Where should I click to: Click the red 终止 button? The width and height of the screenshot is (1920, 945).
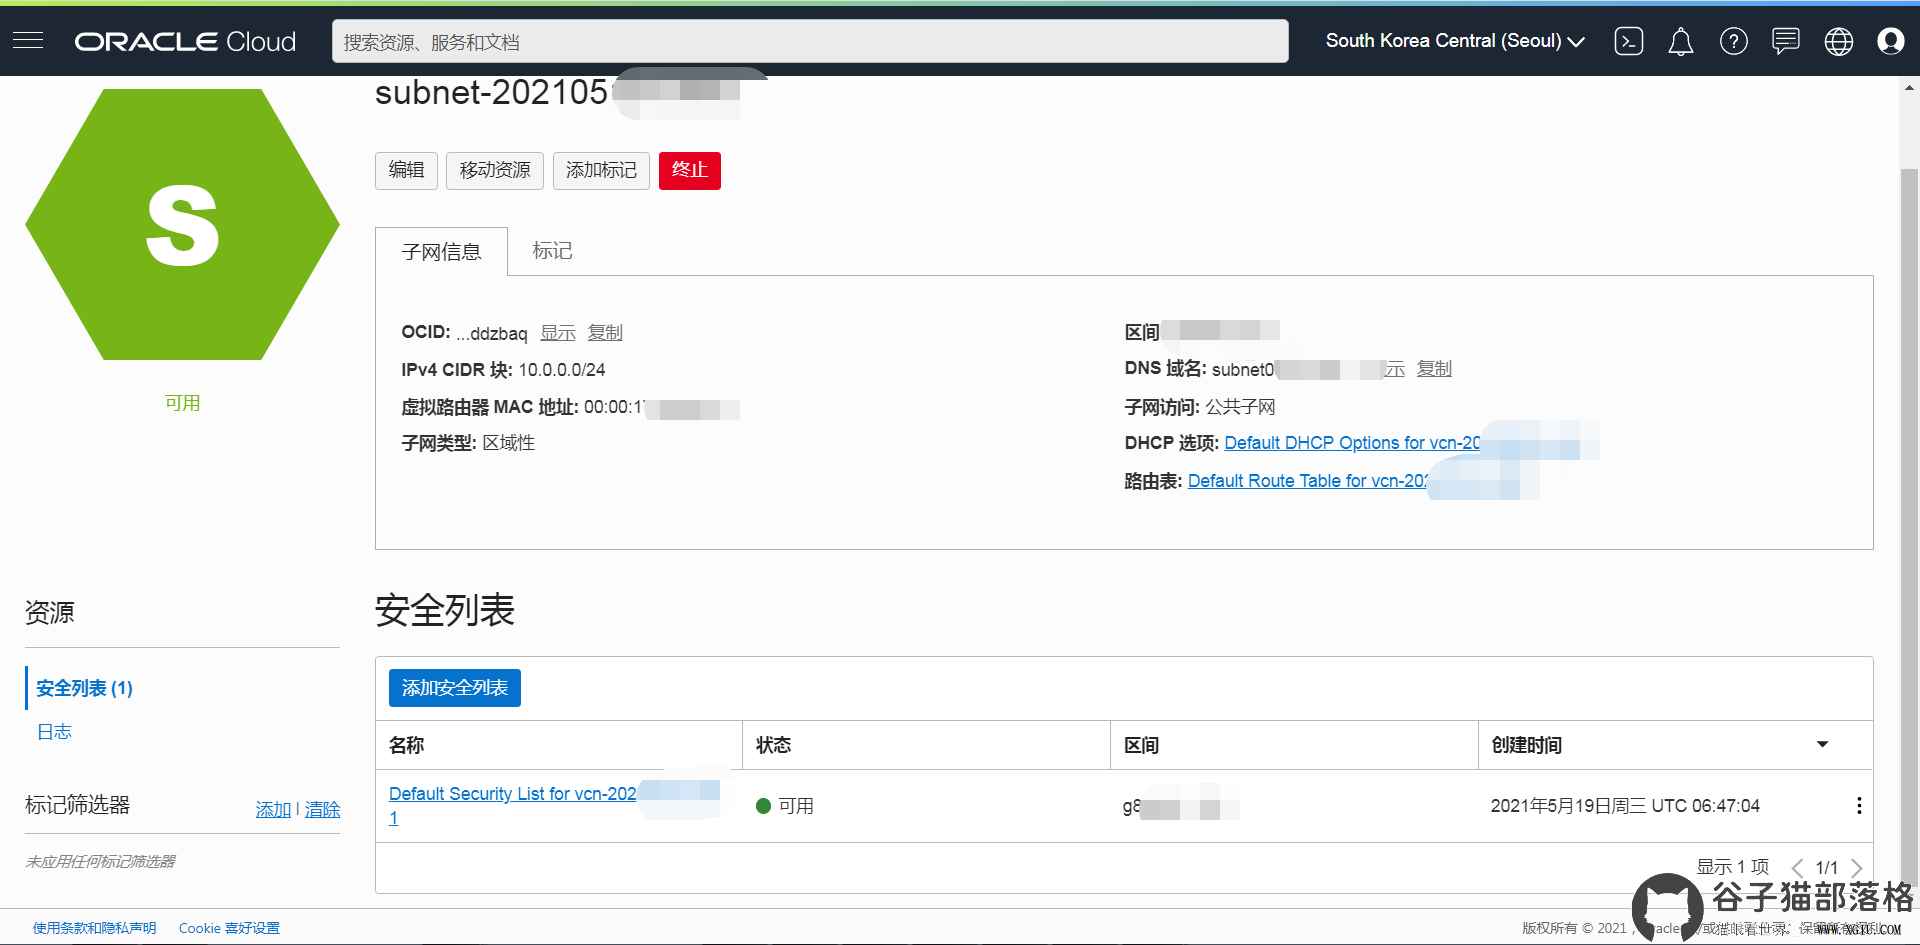coord(690,170)
